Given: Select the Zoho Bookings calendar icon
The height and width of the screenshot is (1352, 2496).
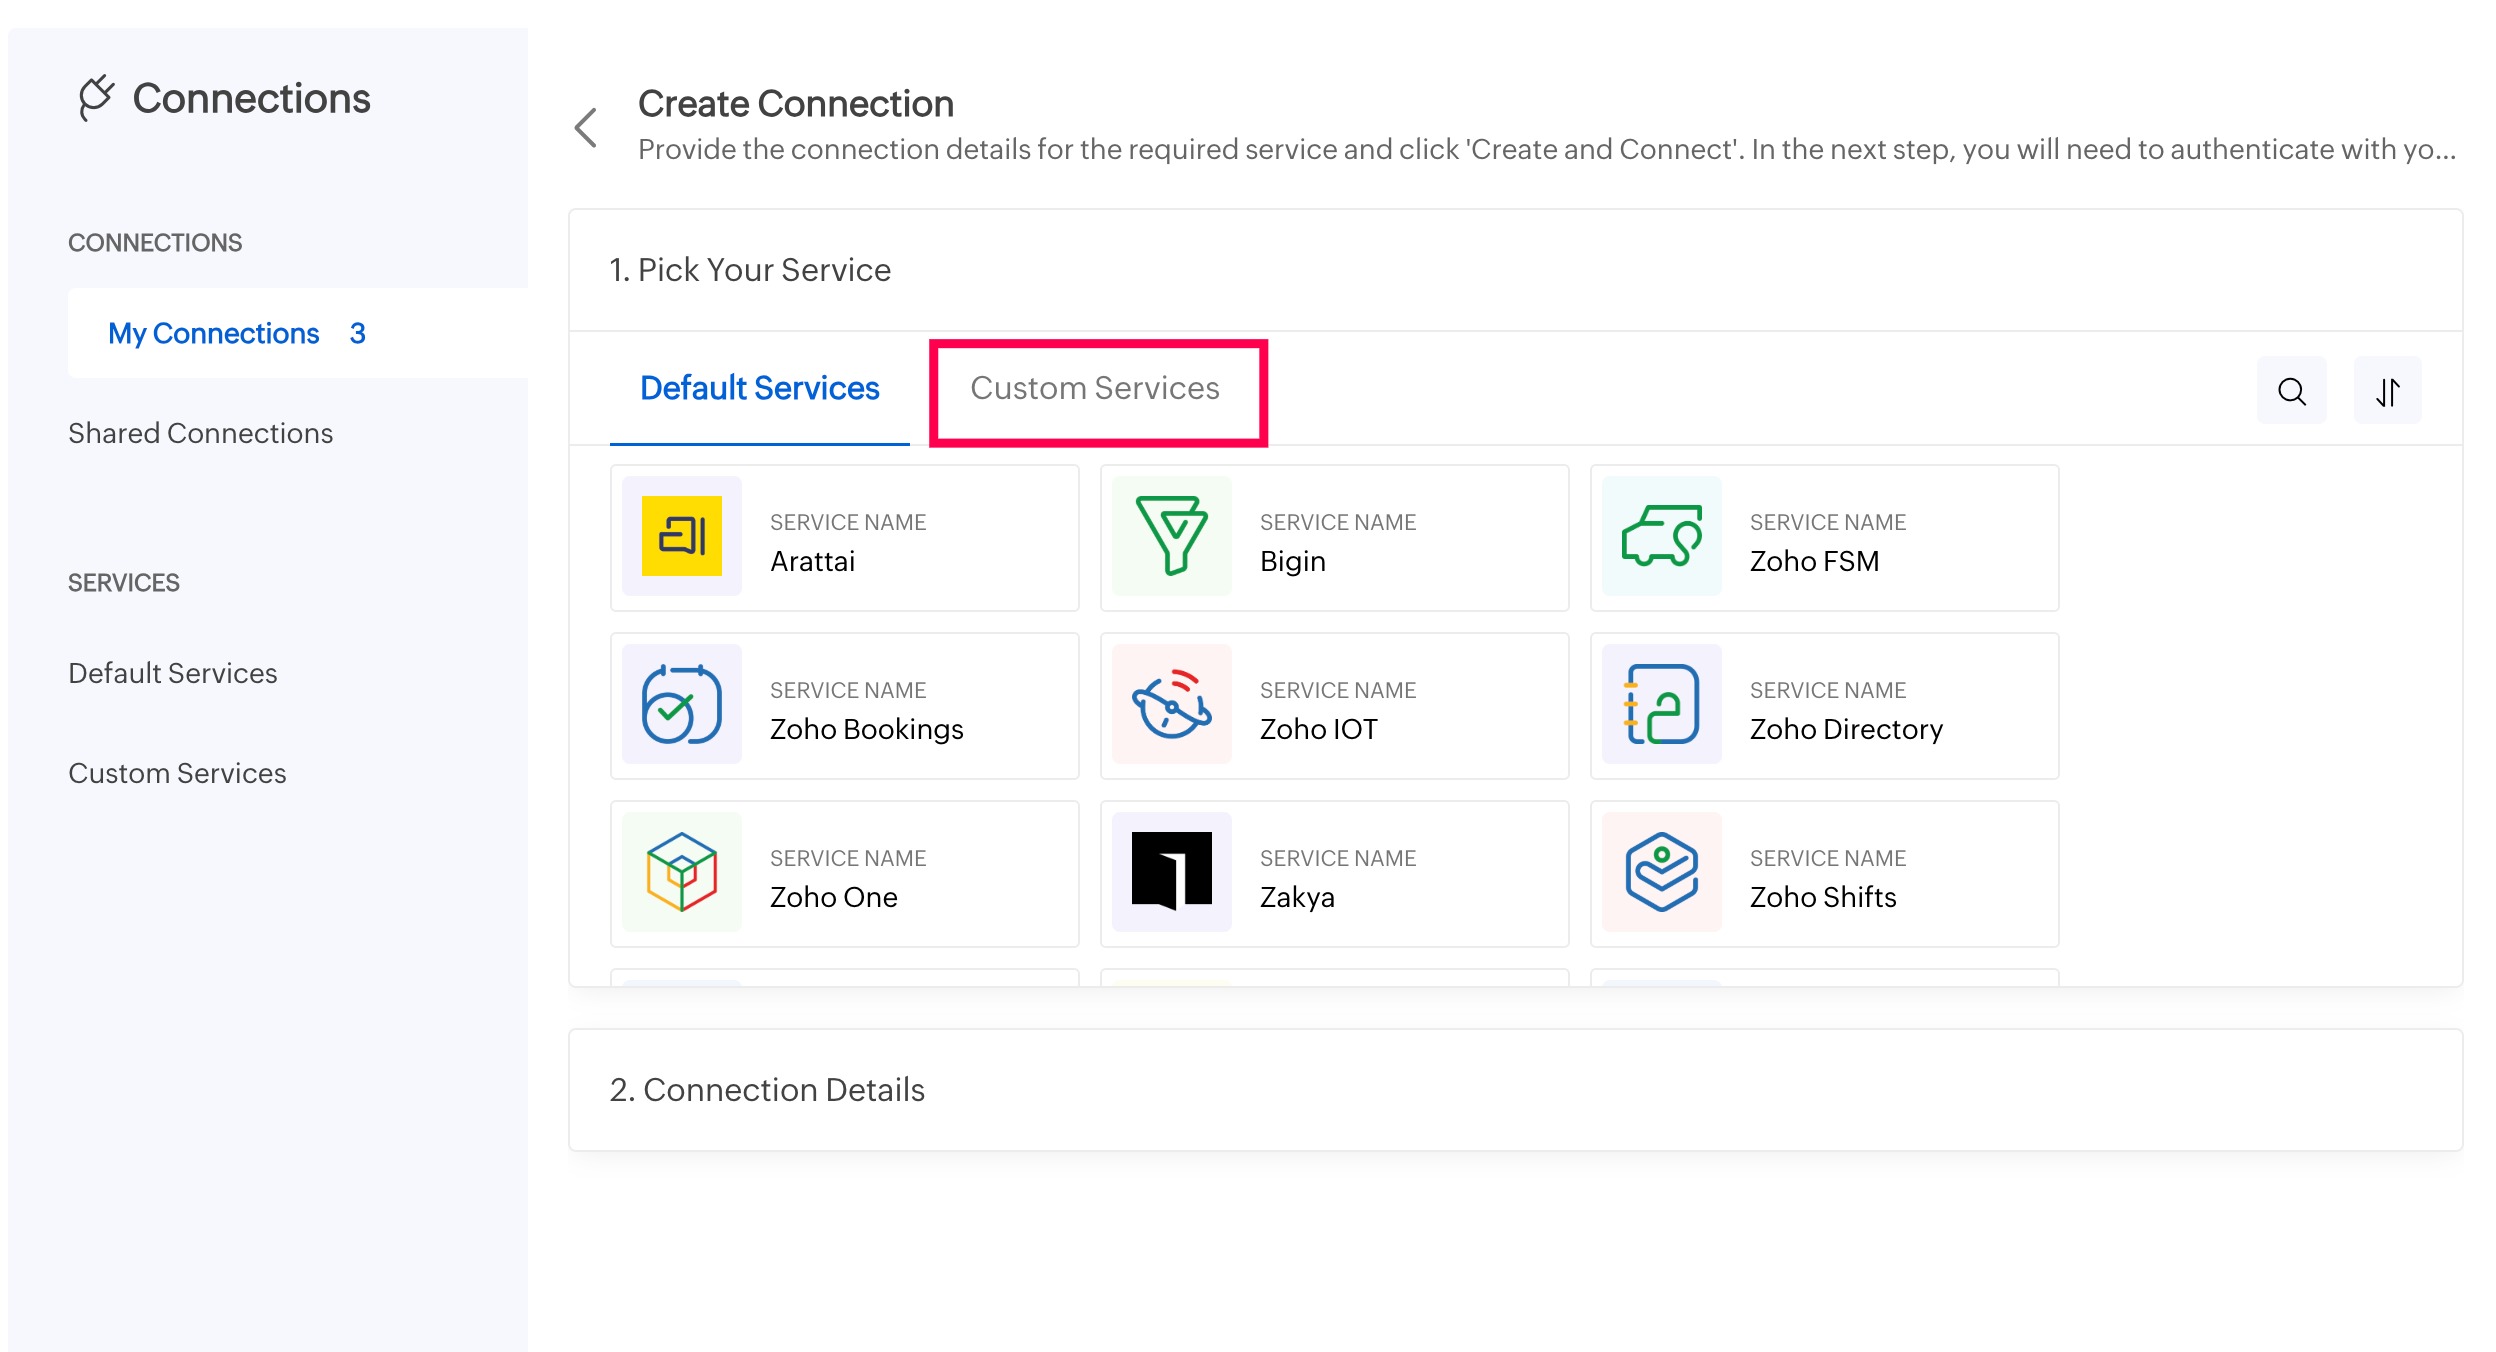Looking at the screenshot, I should (682, 704).
